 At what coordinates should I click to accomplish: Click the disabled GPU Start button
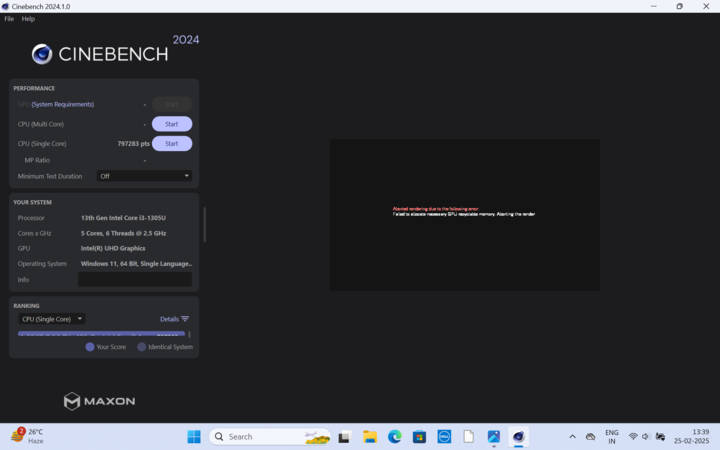click(172, 104)
